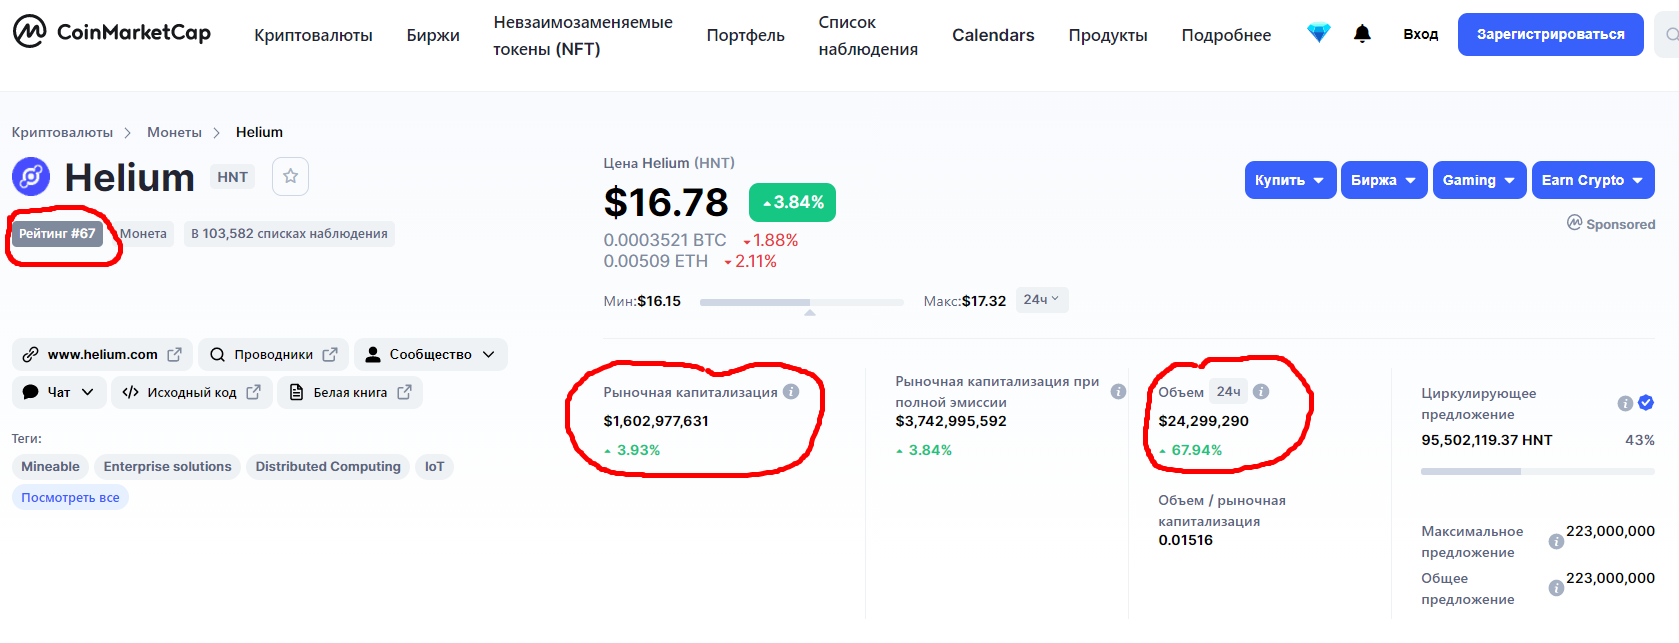
Task: Click info icon beside Максимальное предложение
Action: tap(1556, 542)
